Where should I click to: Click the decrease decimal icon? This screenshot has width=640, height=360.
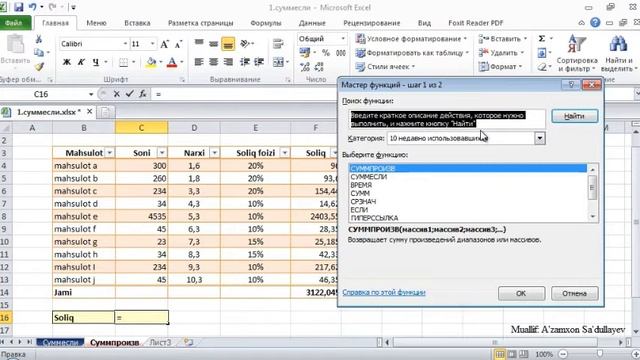319,67
